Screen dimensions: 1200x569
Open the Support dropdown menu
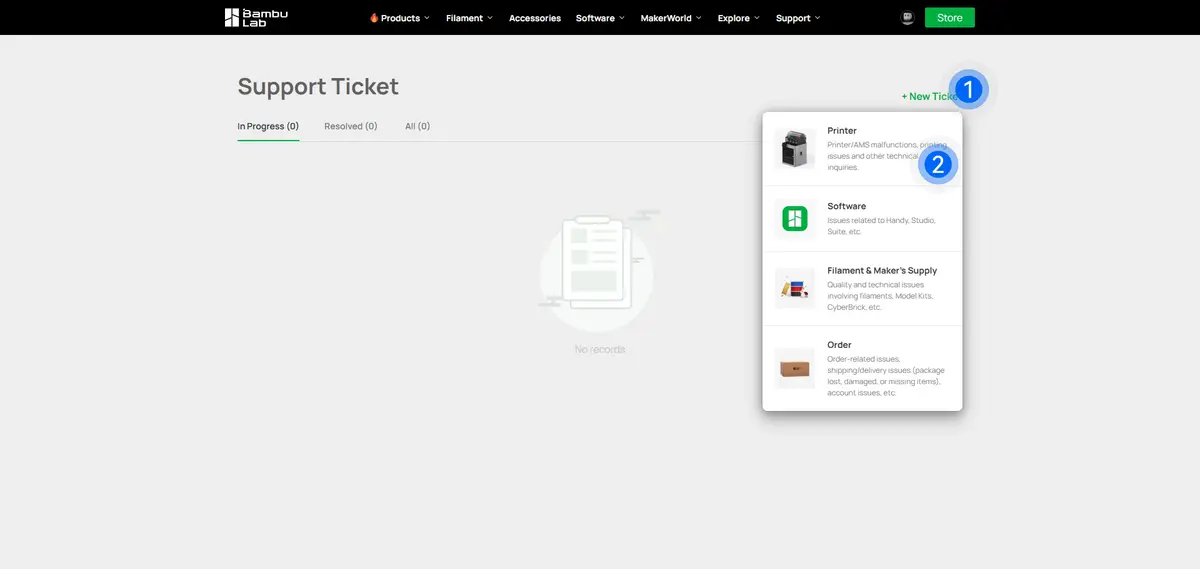tap(798, 18)
